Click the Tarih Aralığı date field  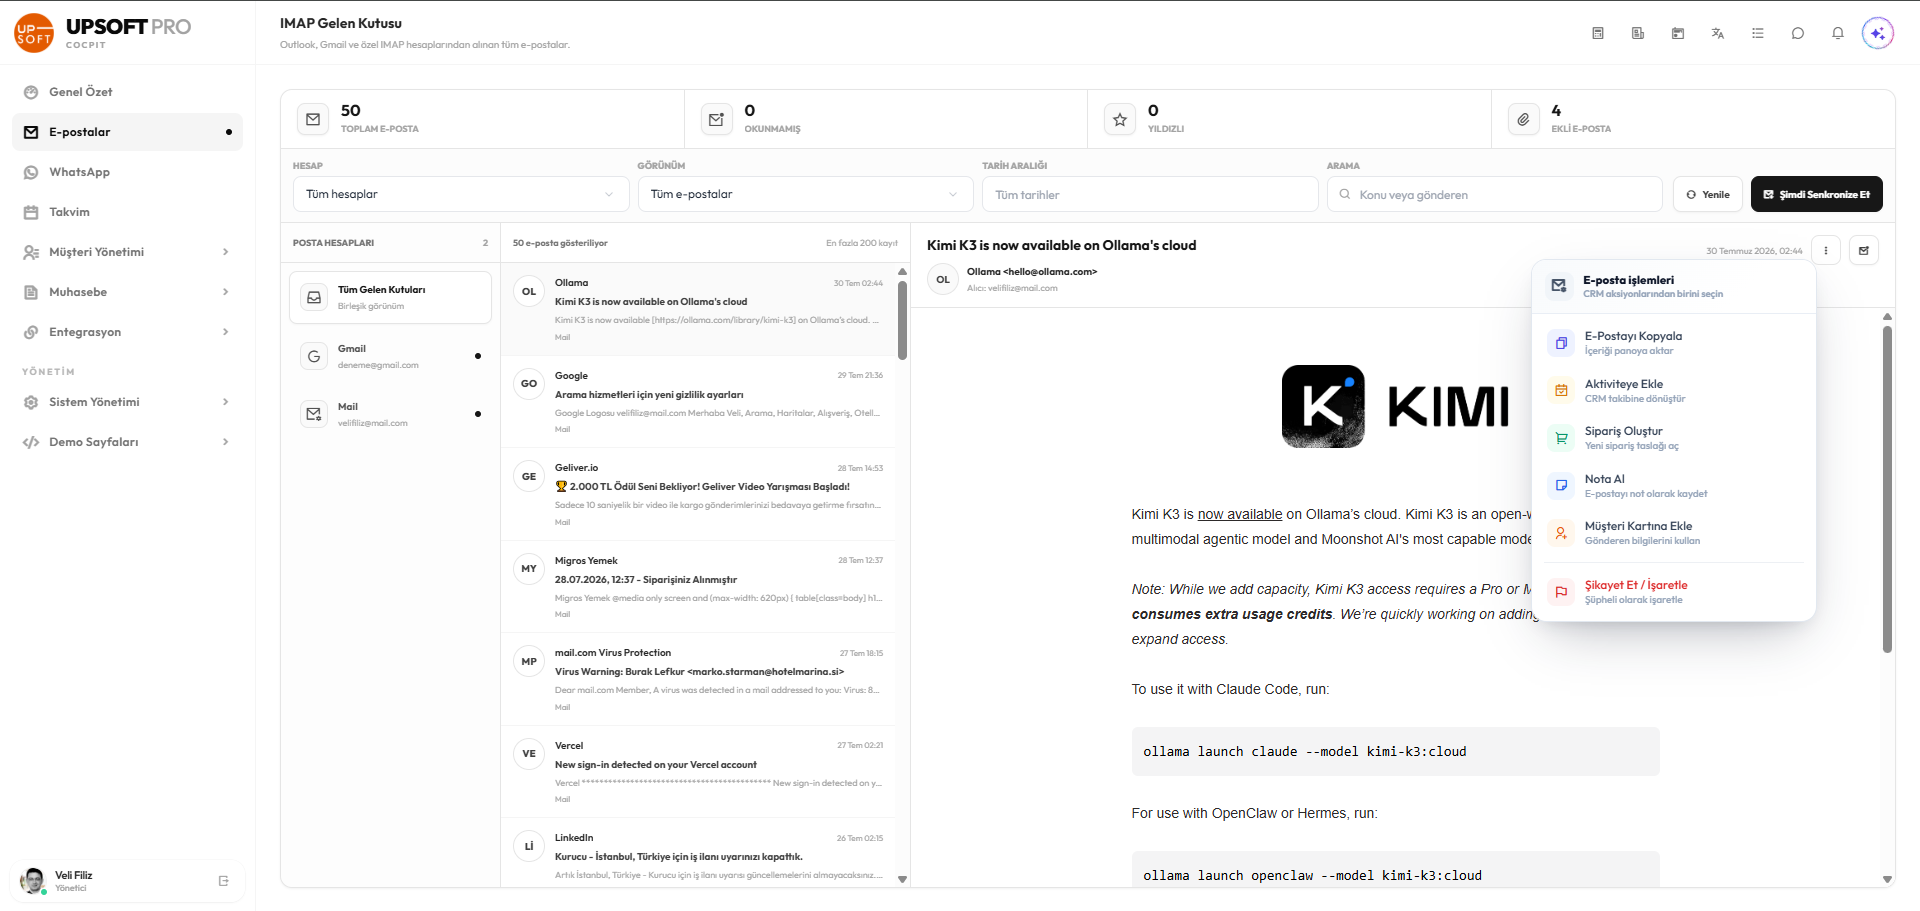click(x=1150, y=194)
